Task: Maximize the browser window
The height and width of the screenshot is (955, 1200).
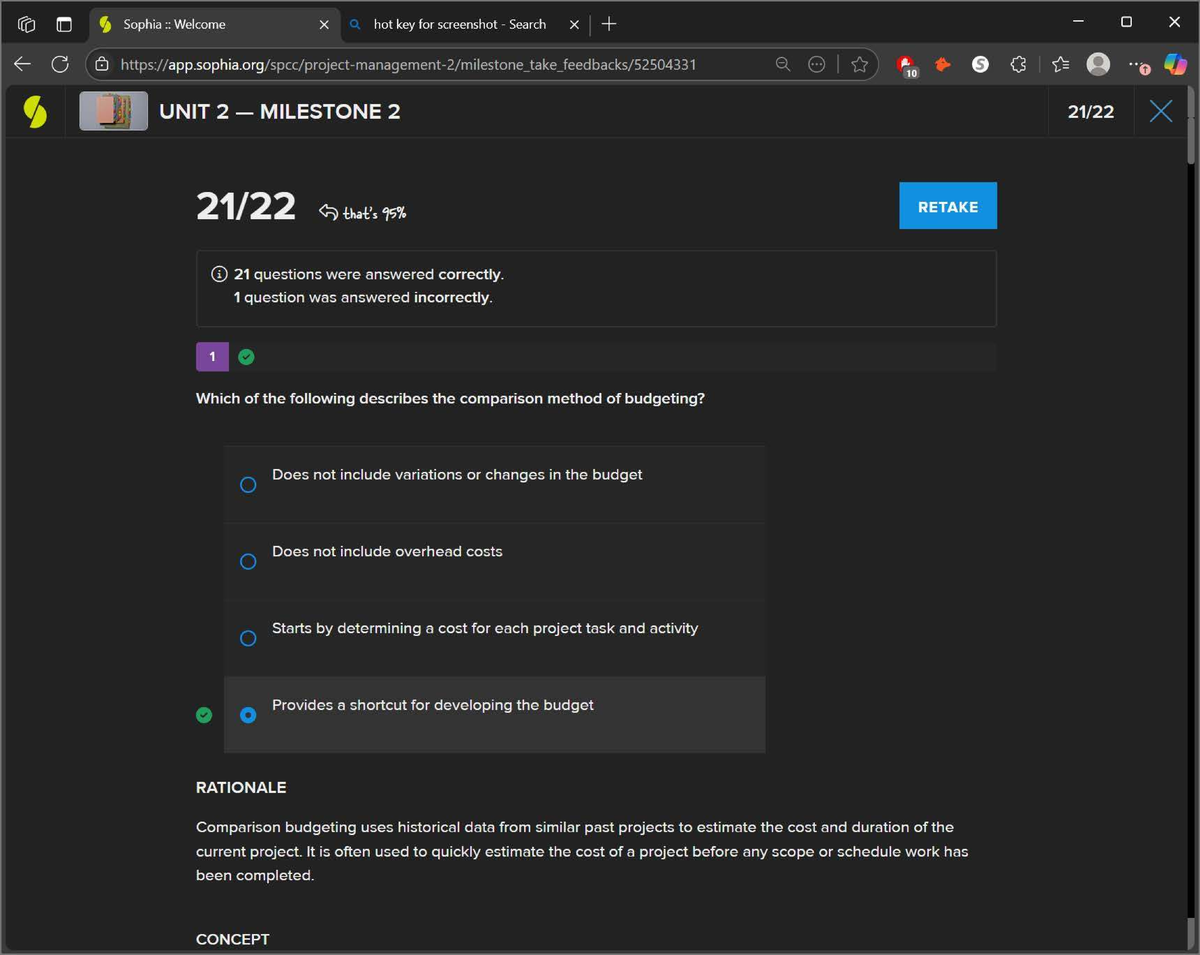Action: 1126,22
